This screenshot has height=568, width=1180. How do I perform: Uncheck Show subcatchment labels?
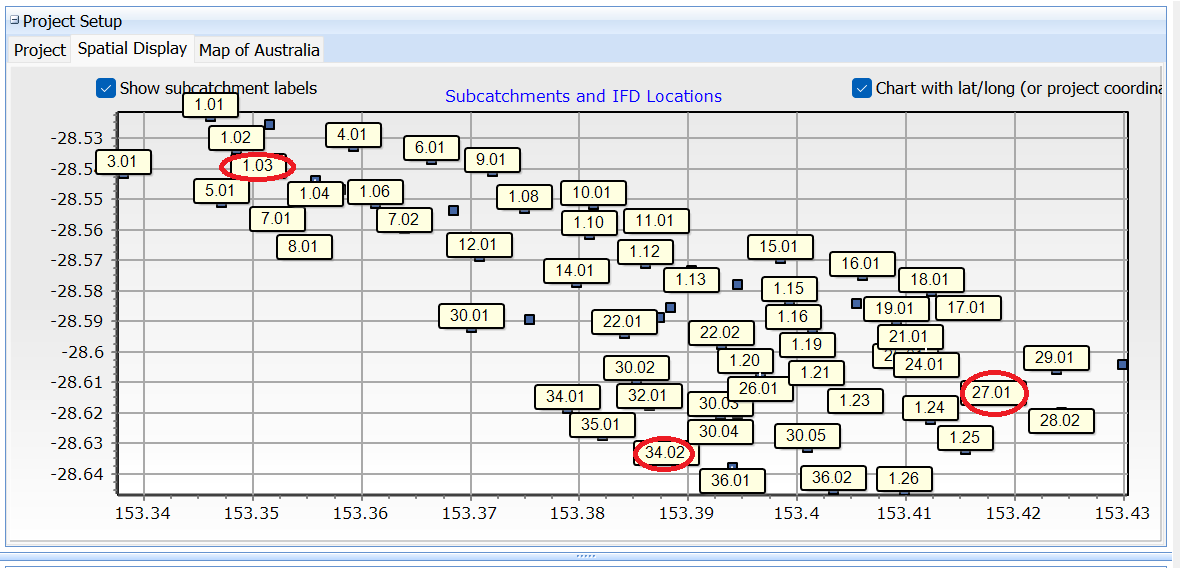click(x=106, y=88)
